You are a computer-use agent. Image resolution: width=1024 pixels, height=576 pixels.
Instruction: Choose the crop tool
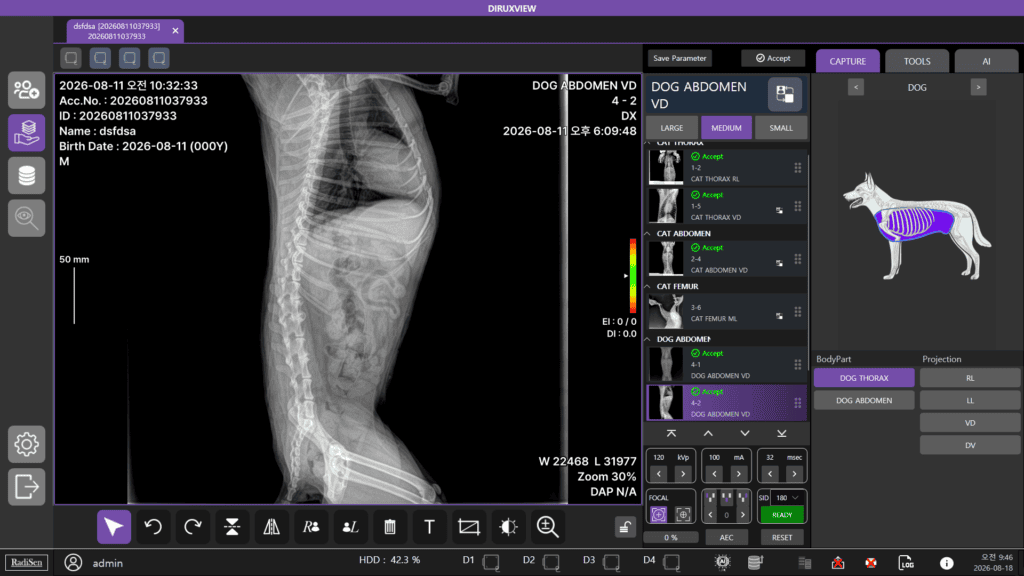coord(469,527)
